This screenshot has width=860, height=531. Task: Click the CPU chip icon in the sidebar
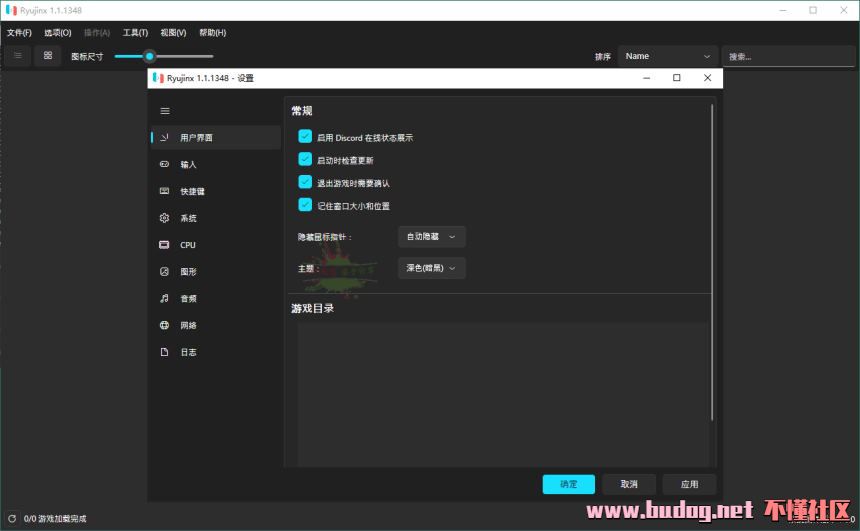164,245
